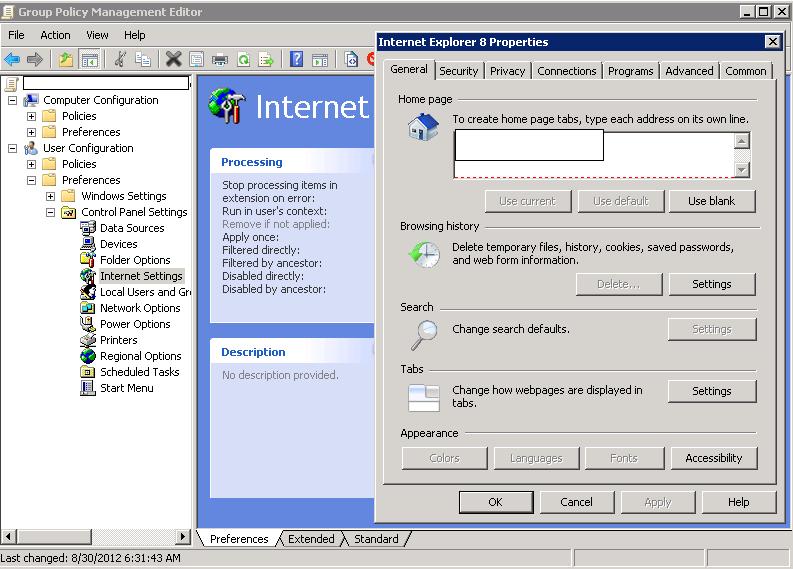Click OK in the properties dialog
793x569 pixels.
coord(496,502)
